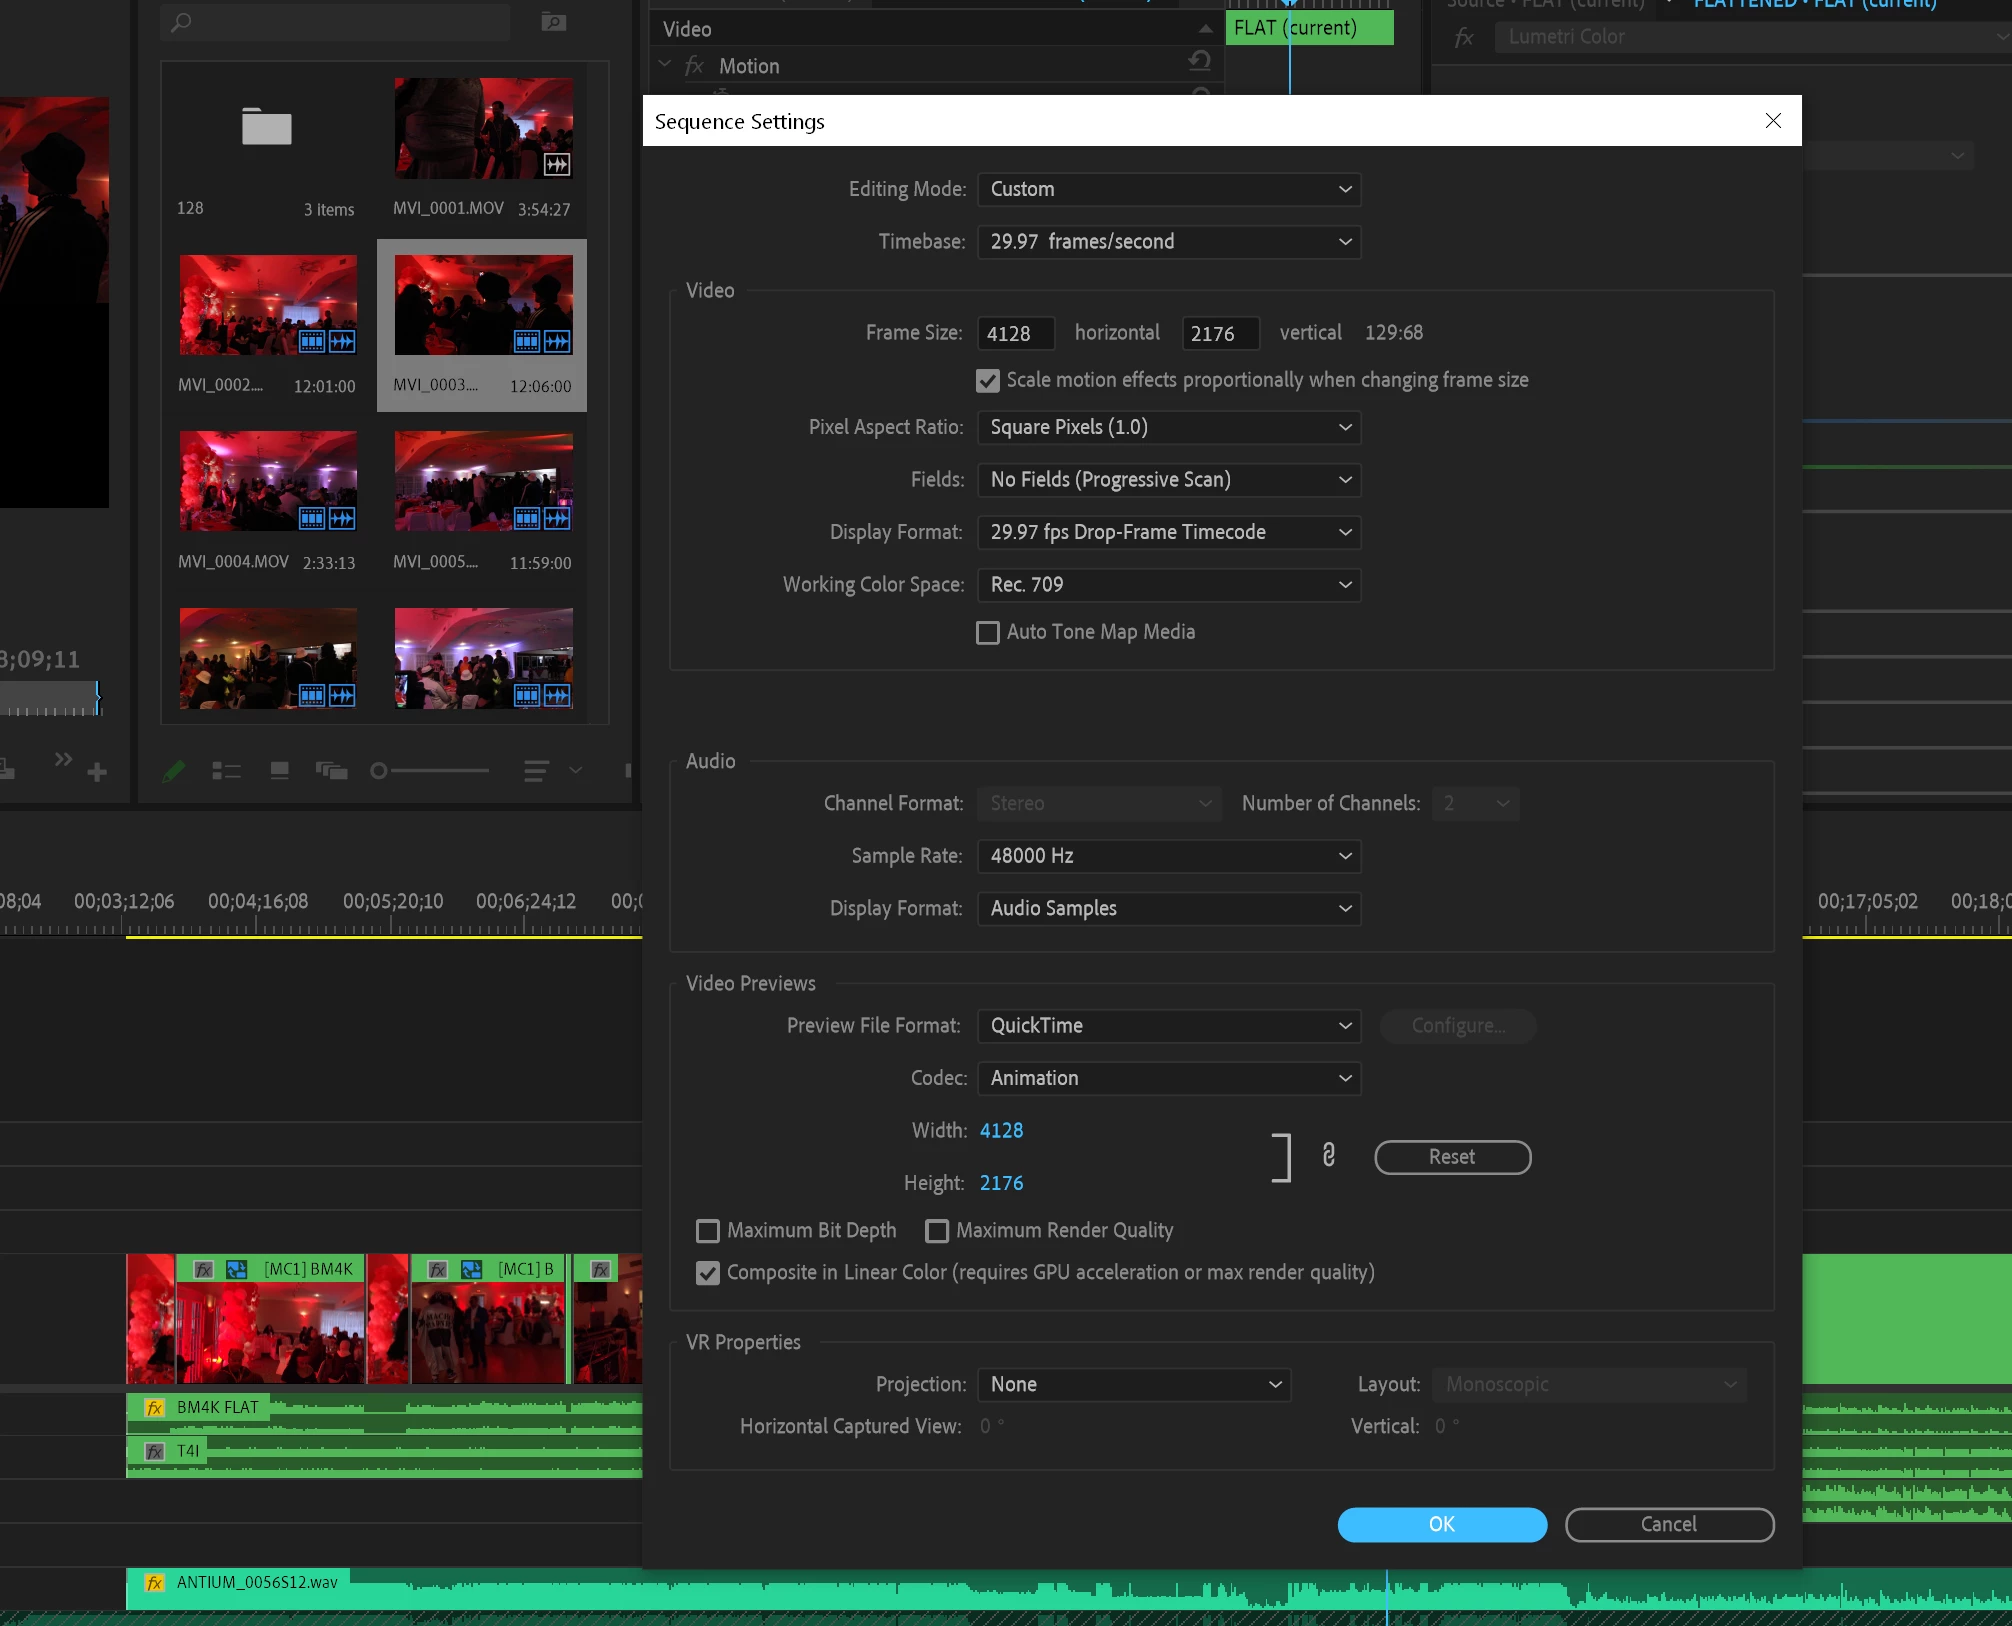2012x1626 pixels.
Task: Click the Sort Icons button
Action: [536, 770]
